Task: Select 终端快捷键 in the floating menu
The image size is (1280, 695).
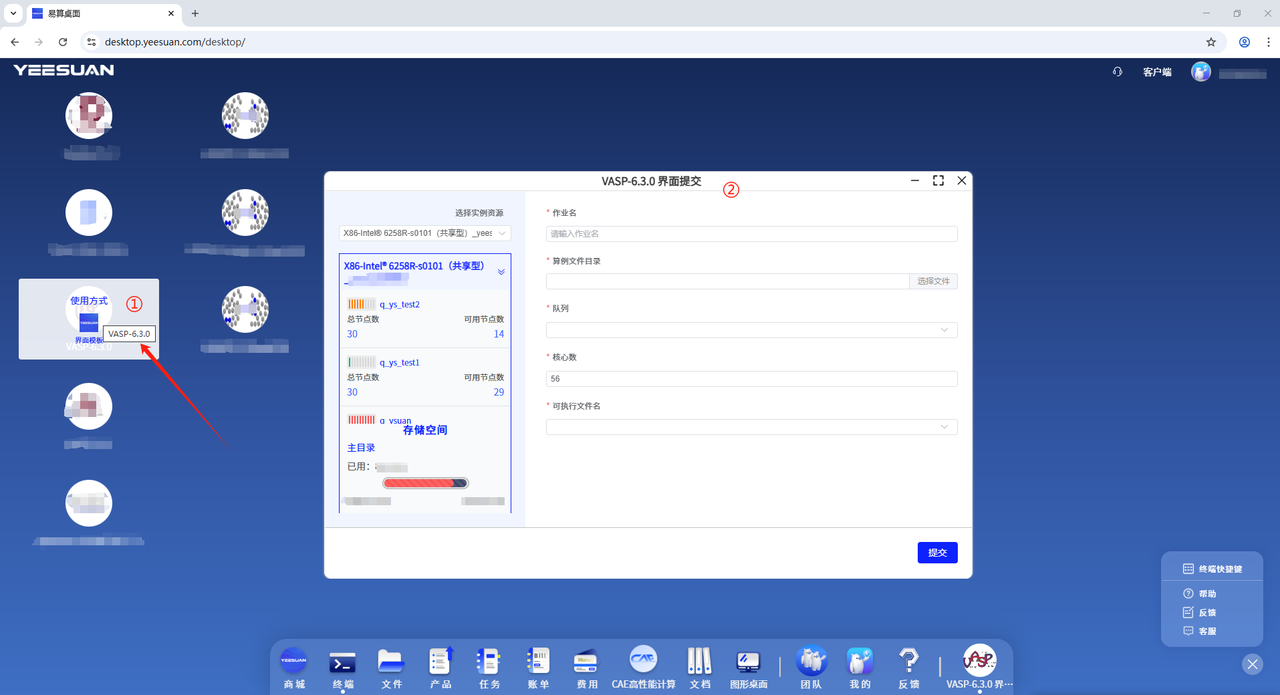Action: [x=1212, y=569]
